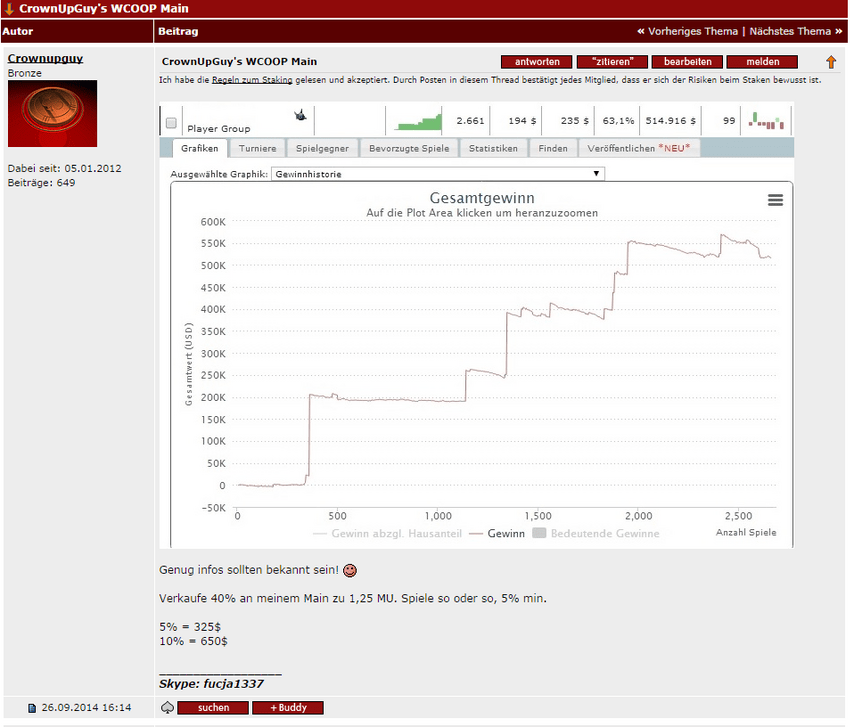Click the shark icon beside Player Group
The width and height of the screenshot is (854, 727).
coord(300,115)
